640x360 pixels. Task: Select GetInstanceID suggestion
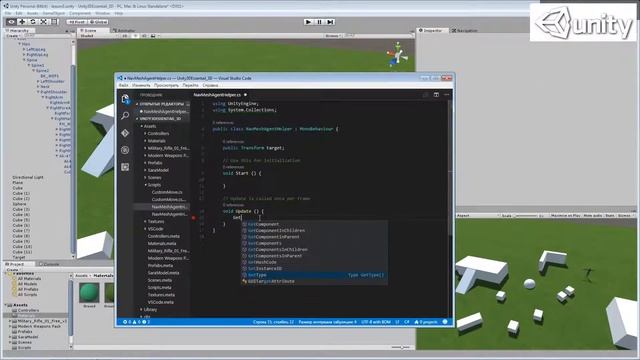coord(314,269)
